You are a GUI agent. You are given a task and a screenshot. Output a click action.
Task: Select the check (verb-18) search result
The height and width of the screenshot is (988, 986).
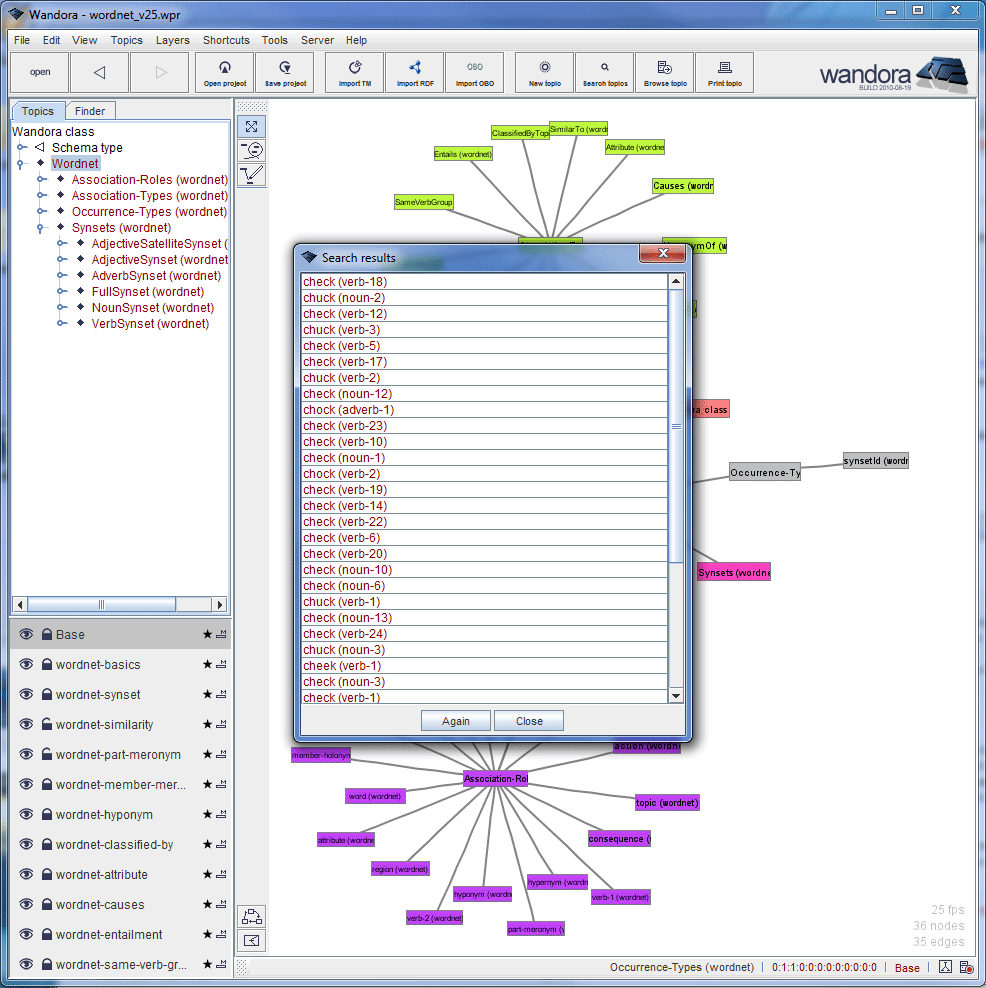point(345,281)
